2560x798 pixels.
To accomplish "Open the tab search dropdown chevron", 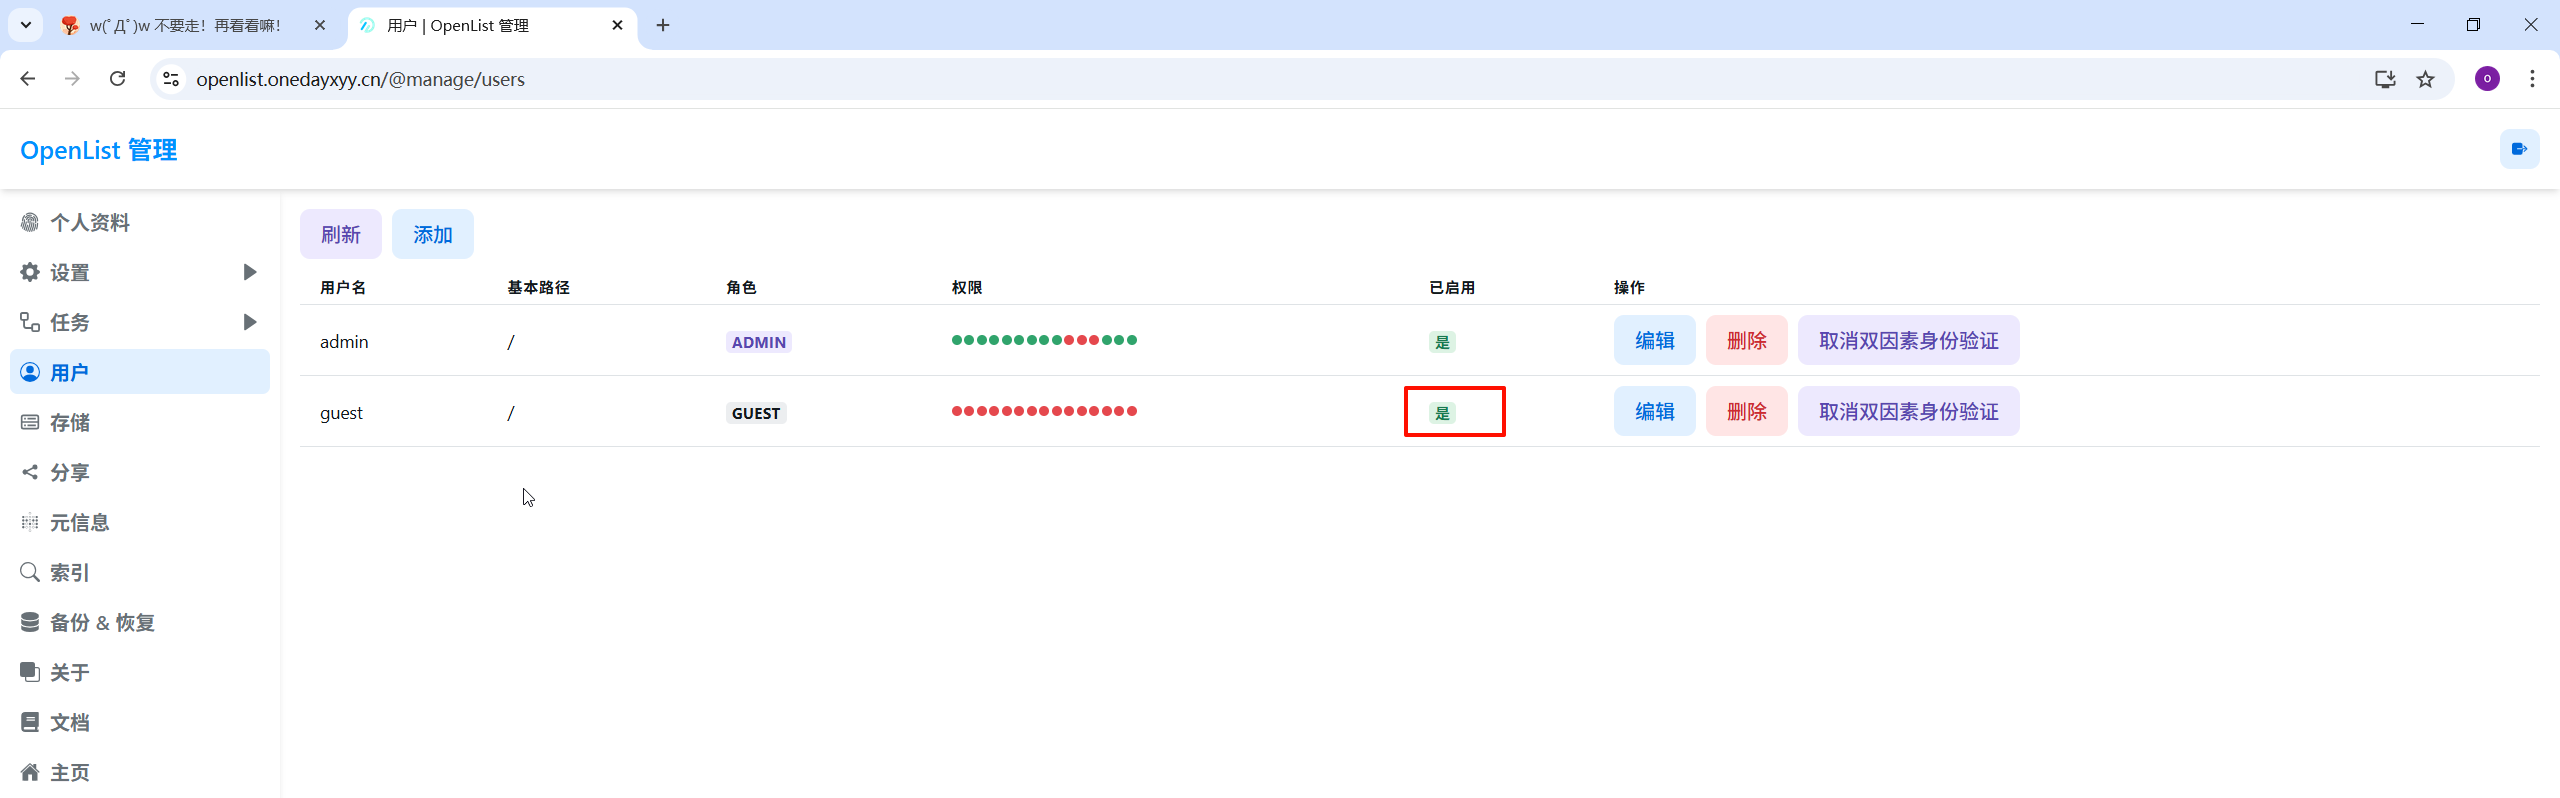I will [26, 25].
